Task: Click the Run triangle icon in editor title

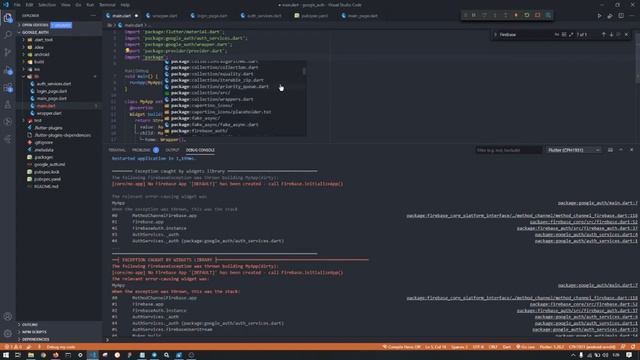Action: 599,16
